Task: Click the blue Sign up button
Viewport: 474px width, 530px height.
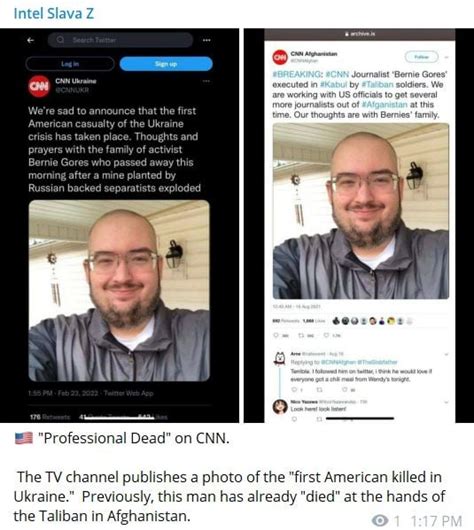Action: tap(166, 64)
